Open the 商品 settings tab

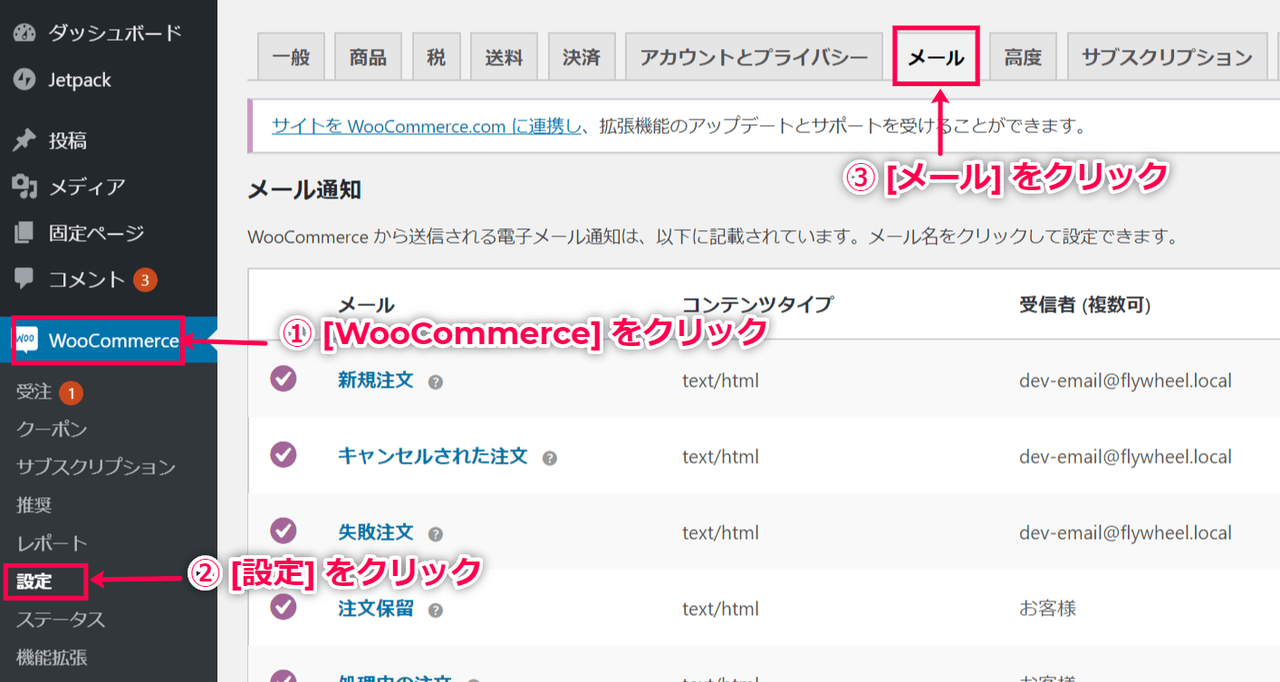pyautogui.click(x=368, y=57)
